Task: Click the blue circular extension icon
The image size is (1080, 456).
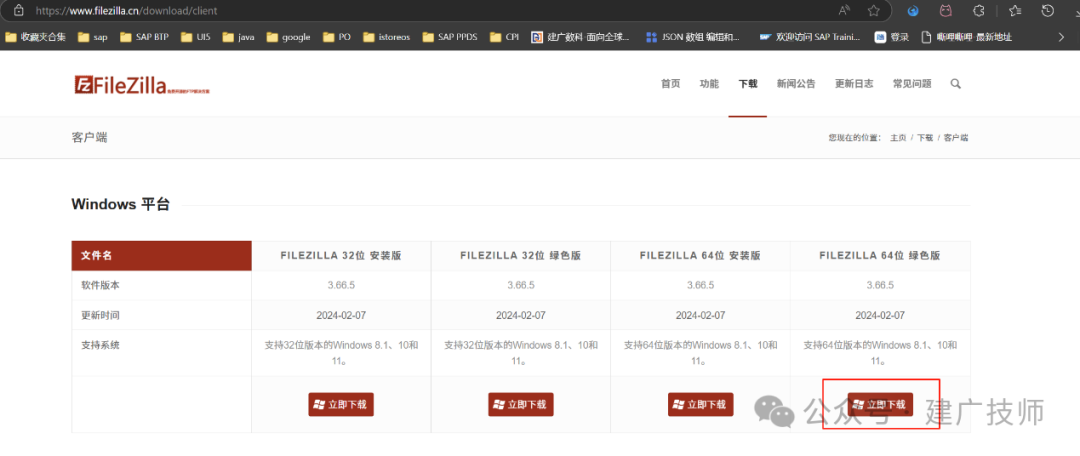Action: [x=913, y=11]
